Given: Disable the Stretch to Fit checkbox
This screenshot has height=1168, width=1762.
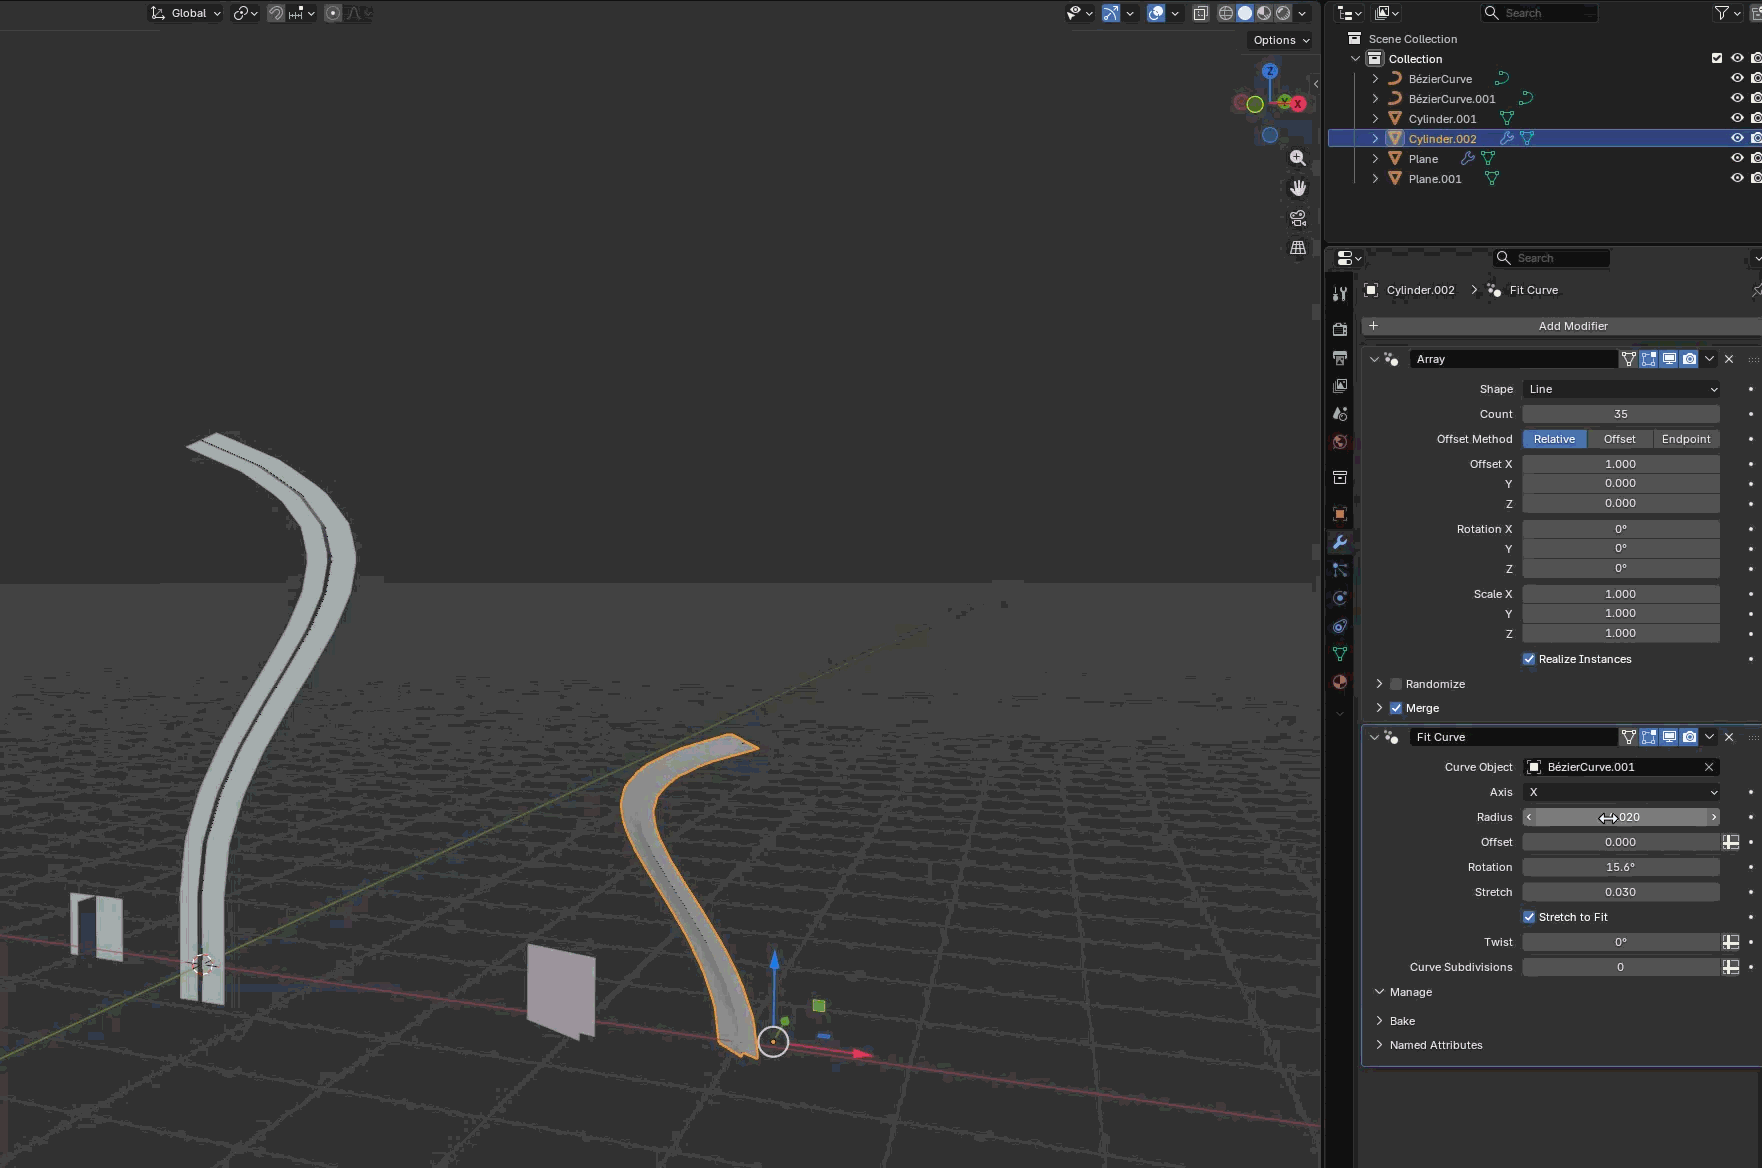Looking at the screenshot, I should [x=1529, y=917].
